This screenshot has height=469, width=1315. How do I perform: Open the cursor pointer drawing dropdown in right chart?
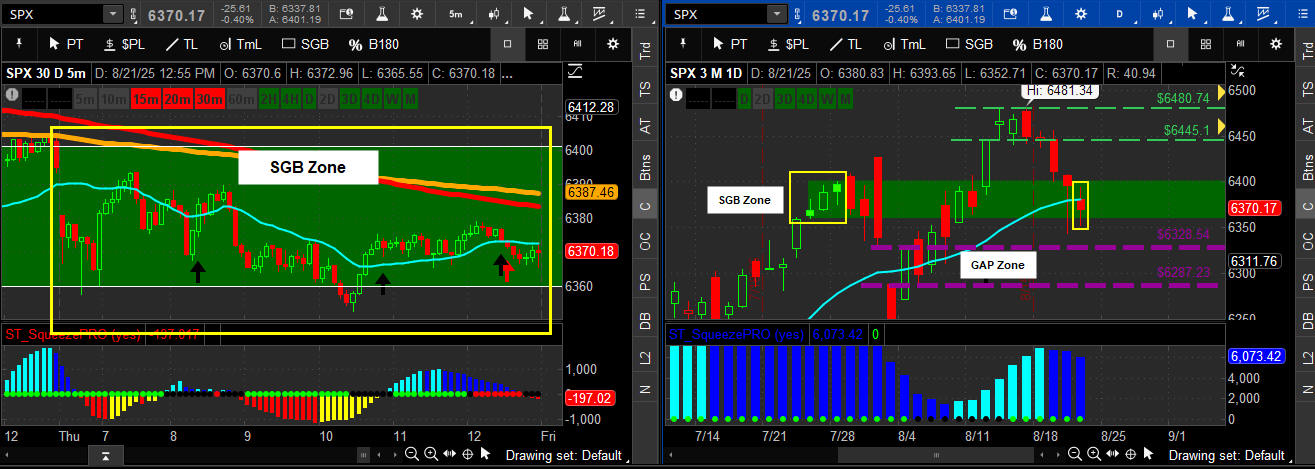point(1193,14)
